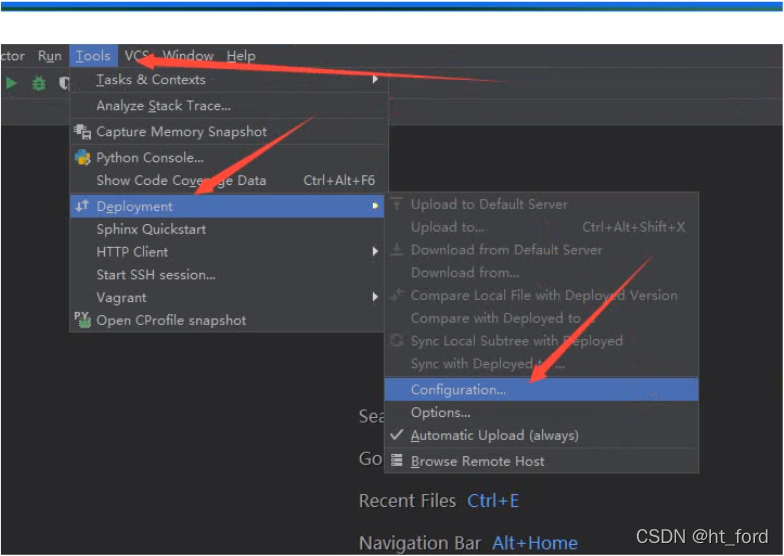Click the Browse Remote Host server icon
784x556 pixels.
click(396, 460)
